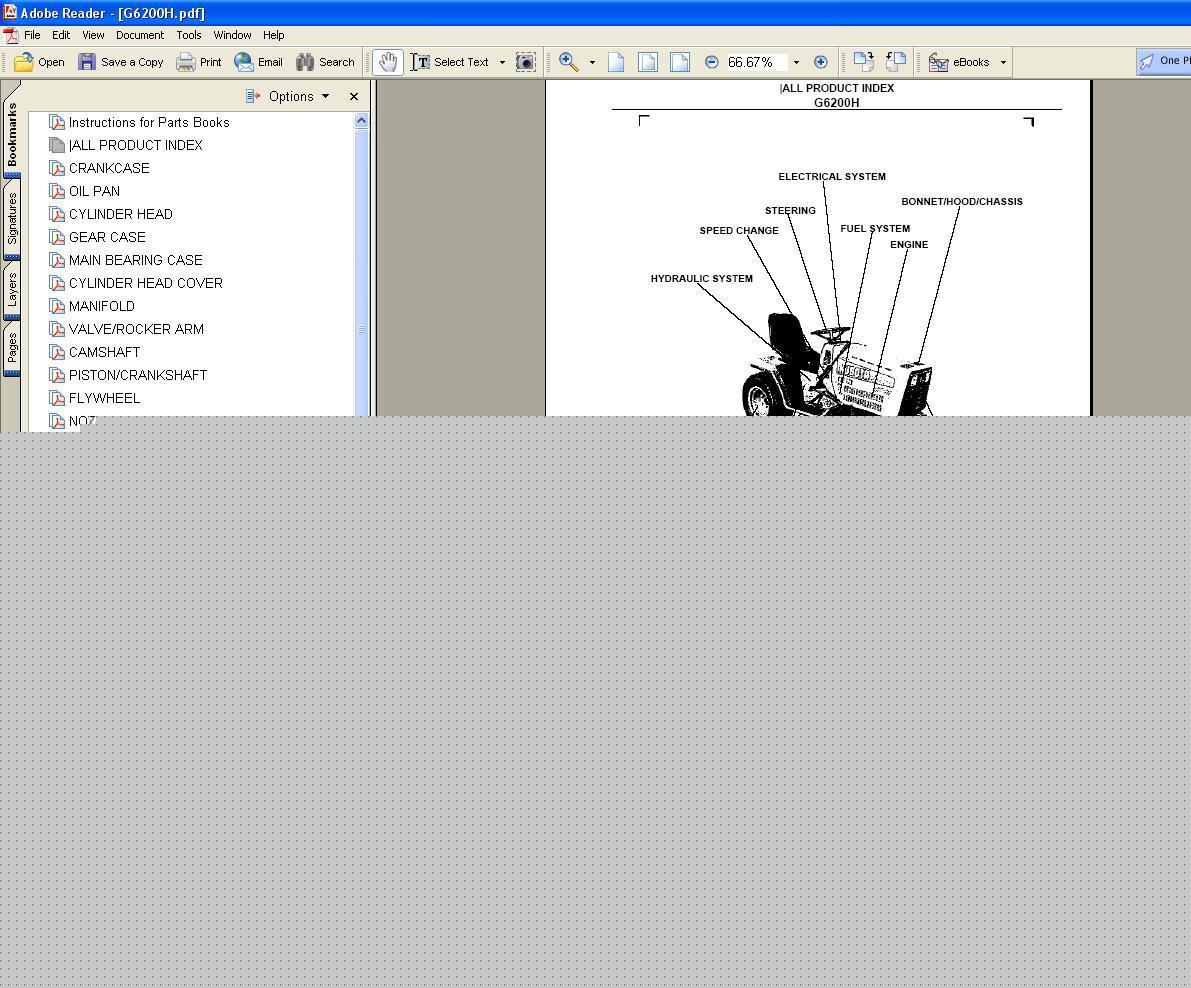The height and width of the screenshot is (988, 1191).
Task: Open the Edit menu
Action: [61, 35]
